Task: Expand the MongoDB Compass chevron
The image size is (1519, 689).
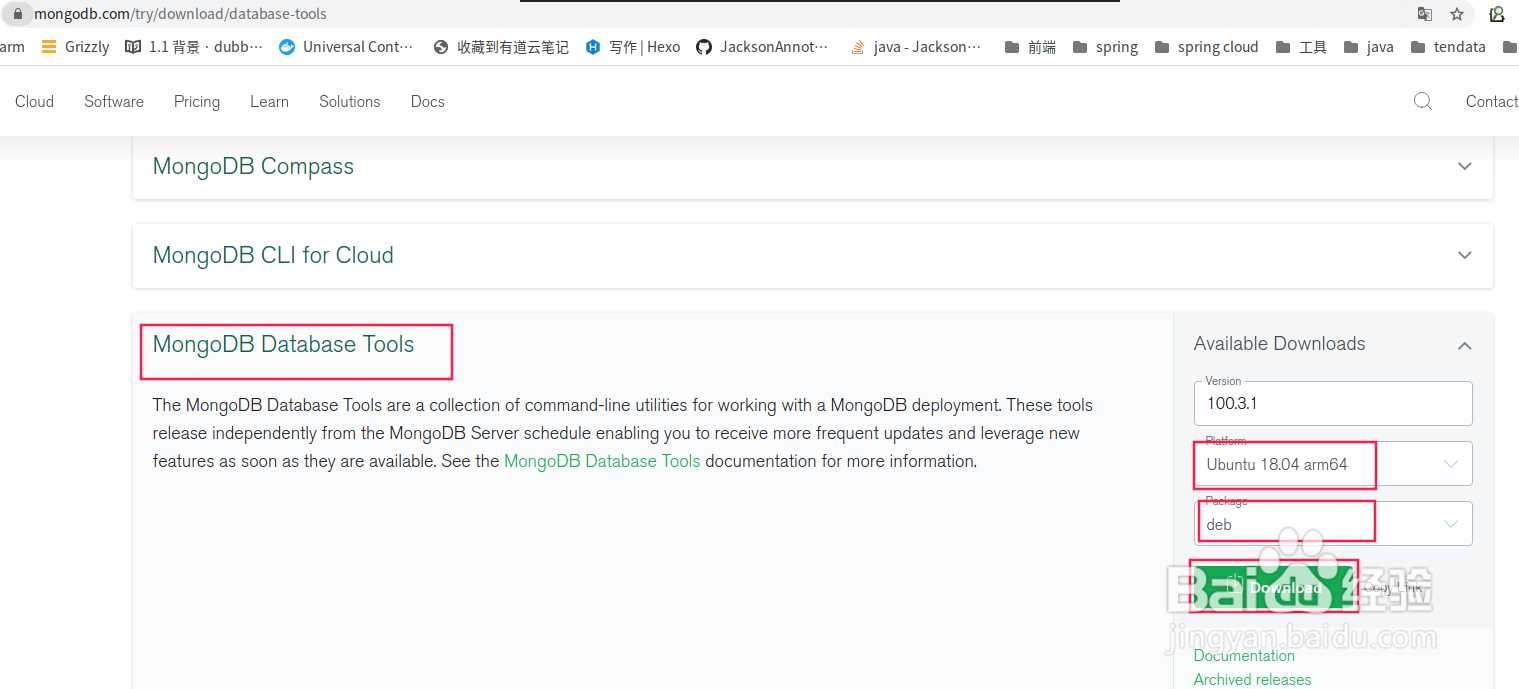Action: click(x=1465, y=166)
